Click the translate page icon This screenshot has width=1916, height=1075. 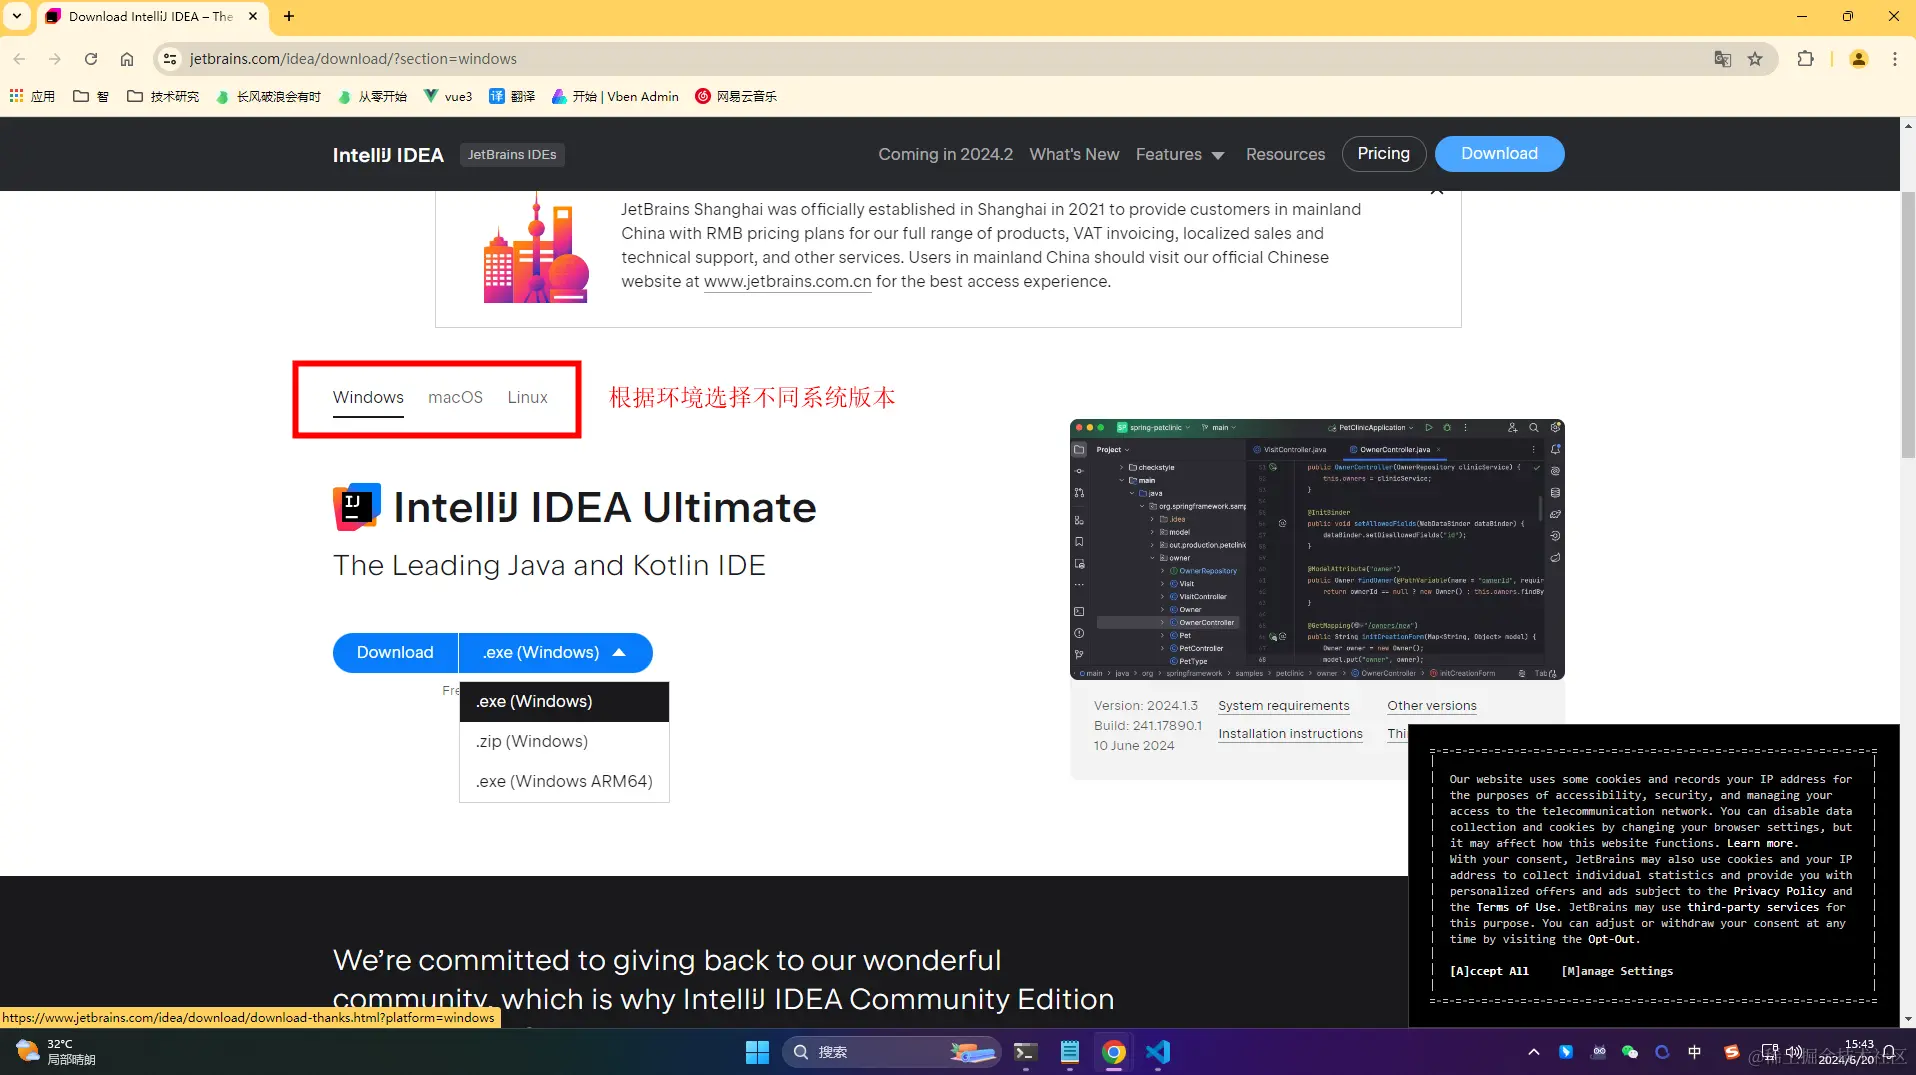click(x=1722, y=59)
